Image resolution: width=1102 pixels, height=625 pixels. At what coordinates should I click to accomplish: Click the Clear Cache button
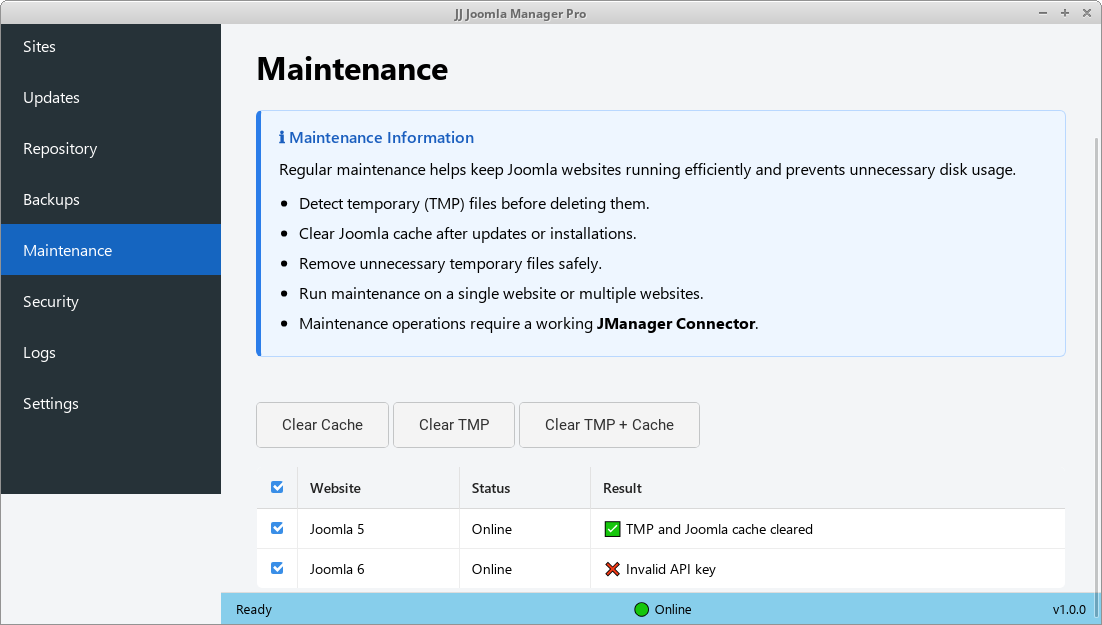323,425
